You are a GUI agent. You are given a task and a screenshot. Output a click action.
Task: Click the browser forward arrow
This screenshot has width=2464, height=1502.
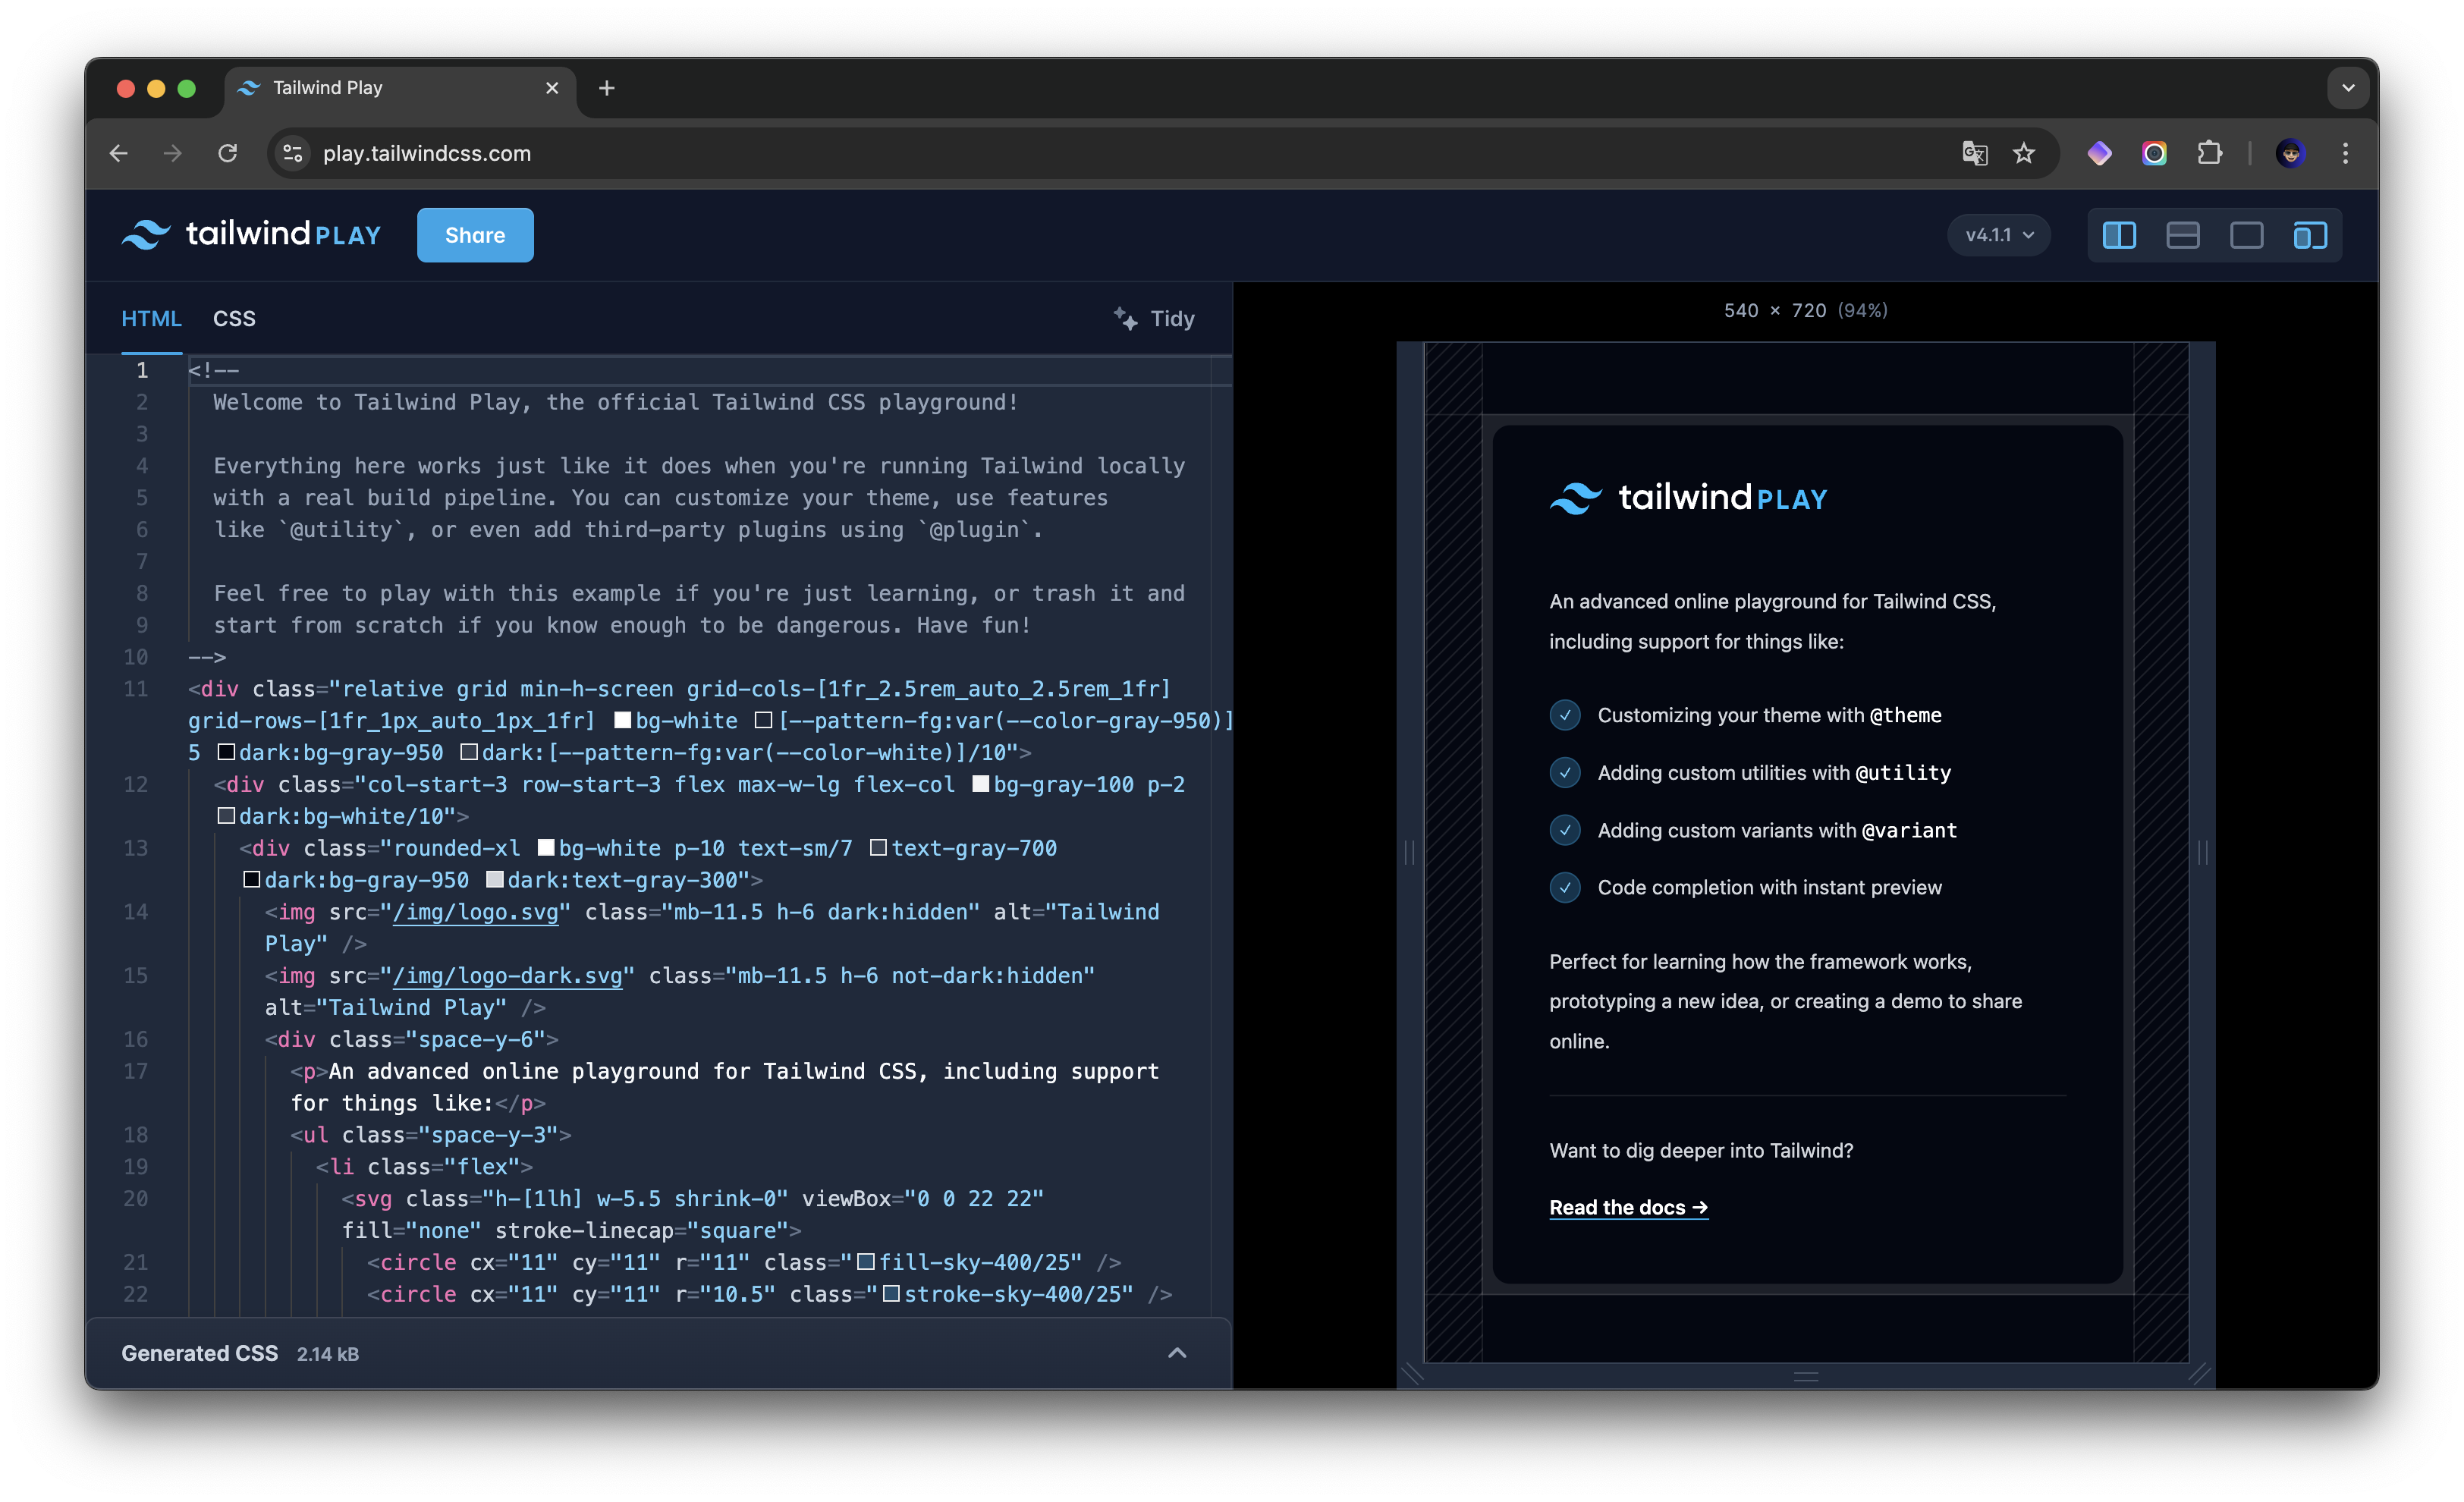(173, 153)
